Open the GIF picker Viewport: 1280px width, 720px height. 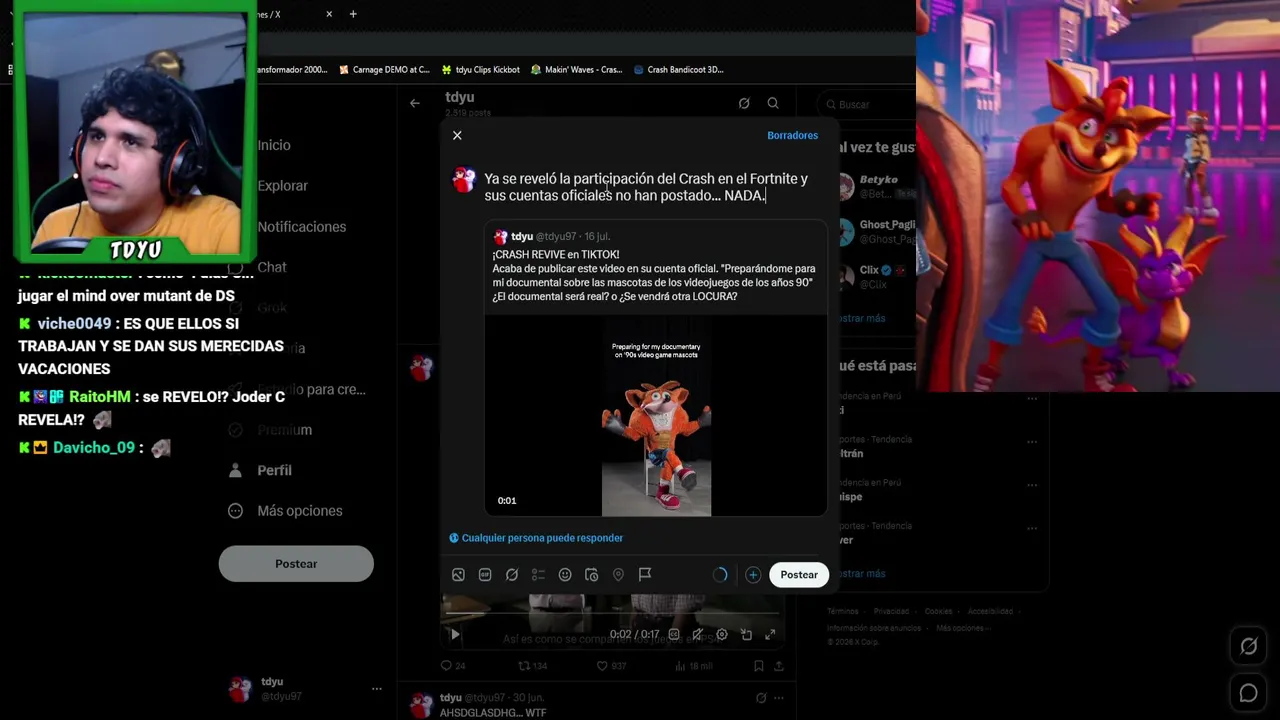pos(485,575)
